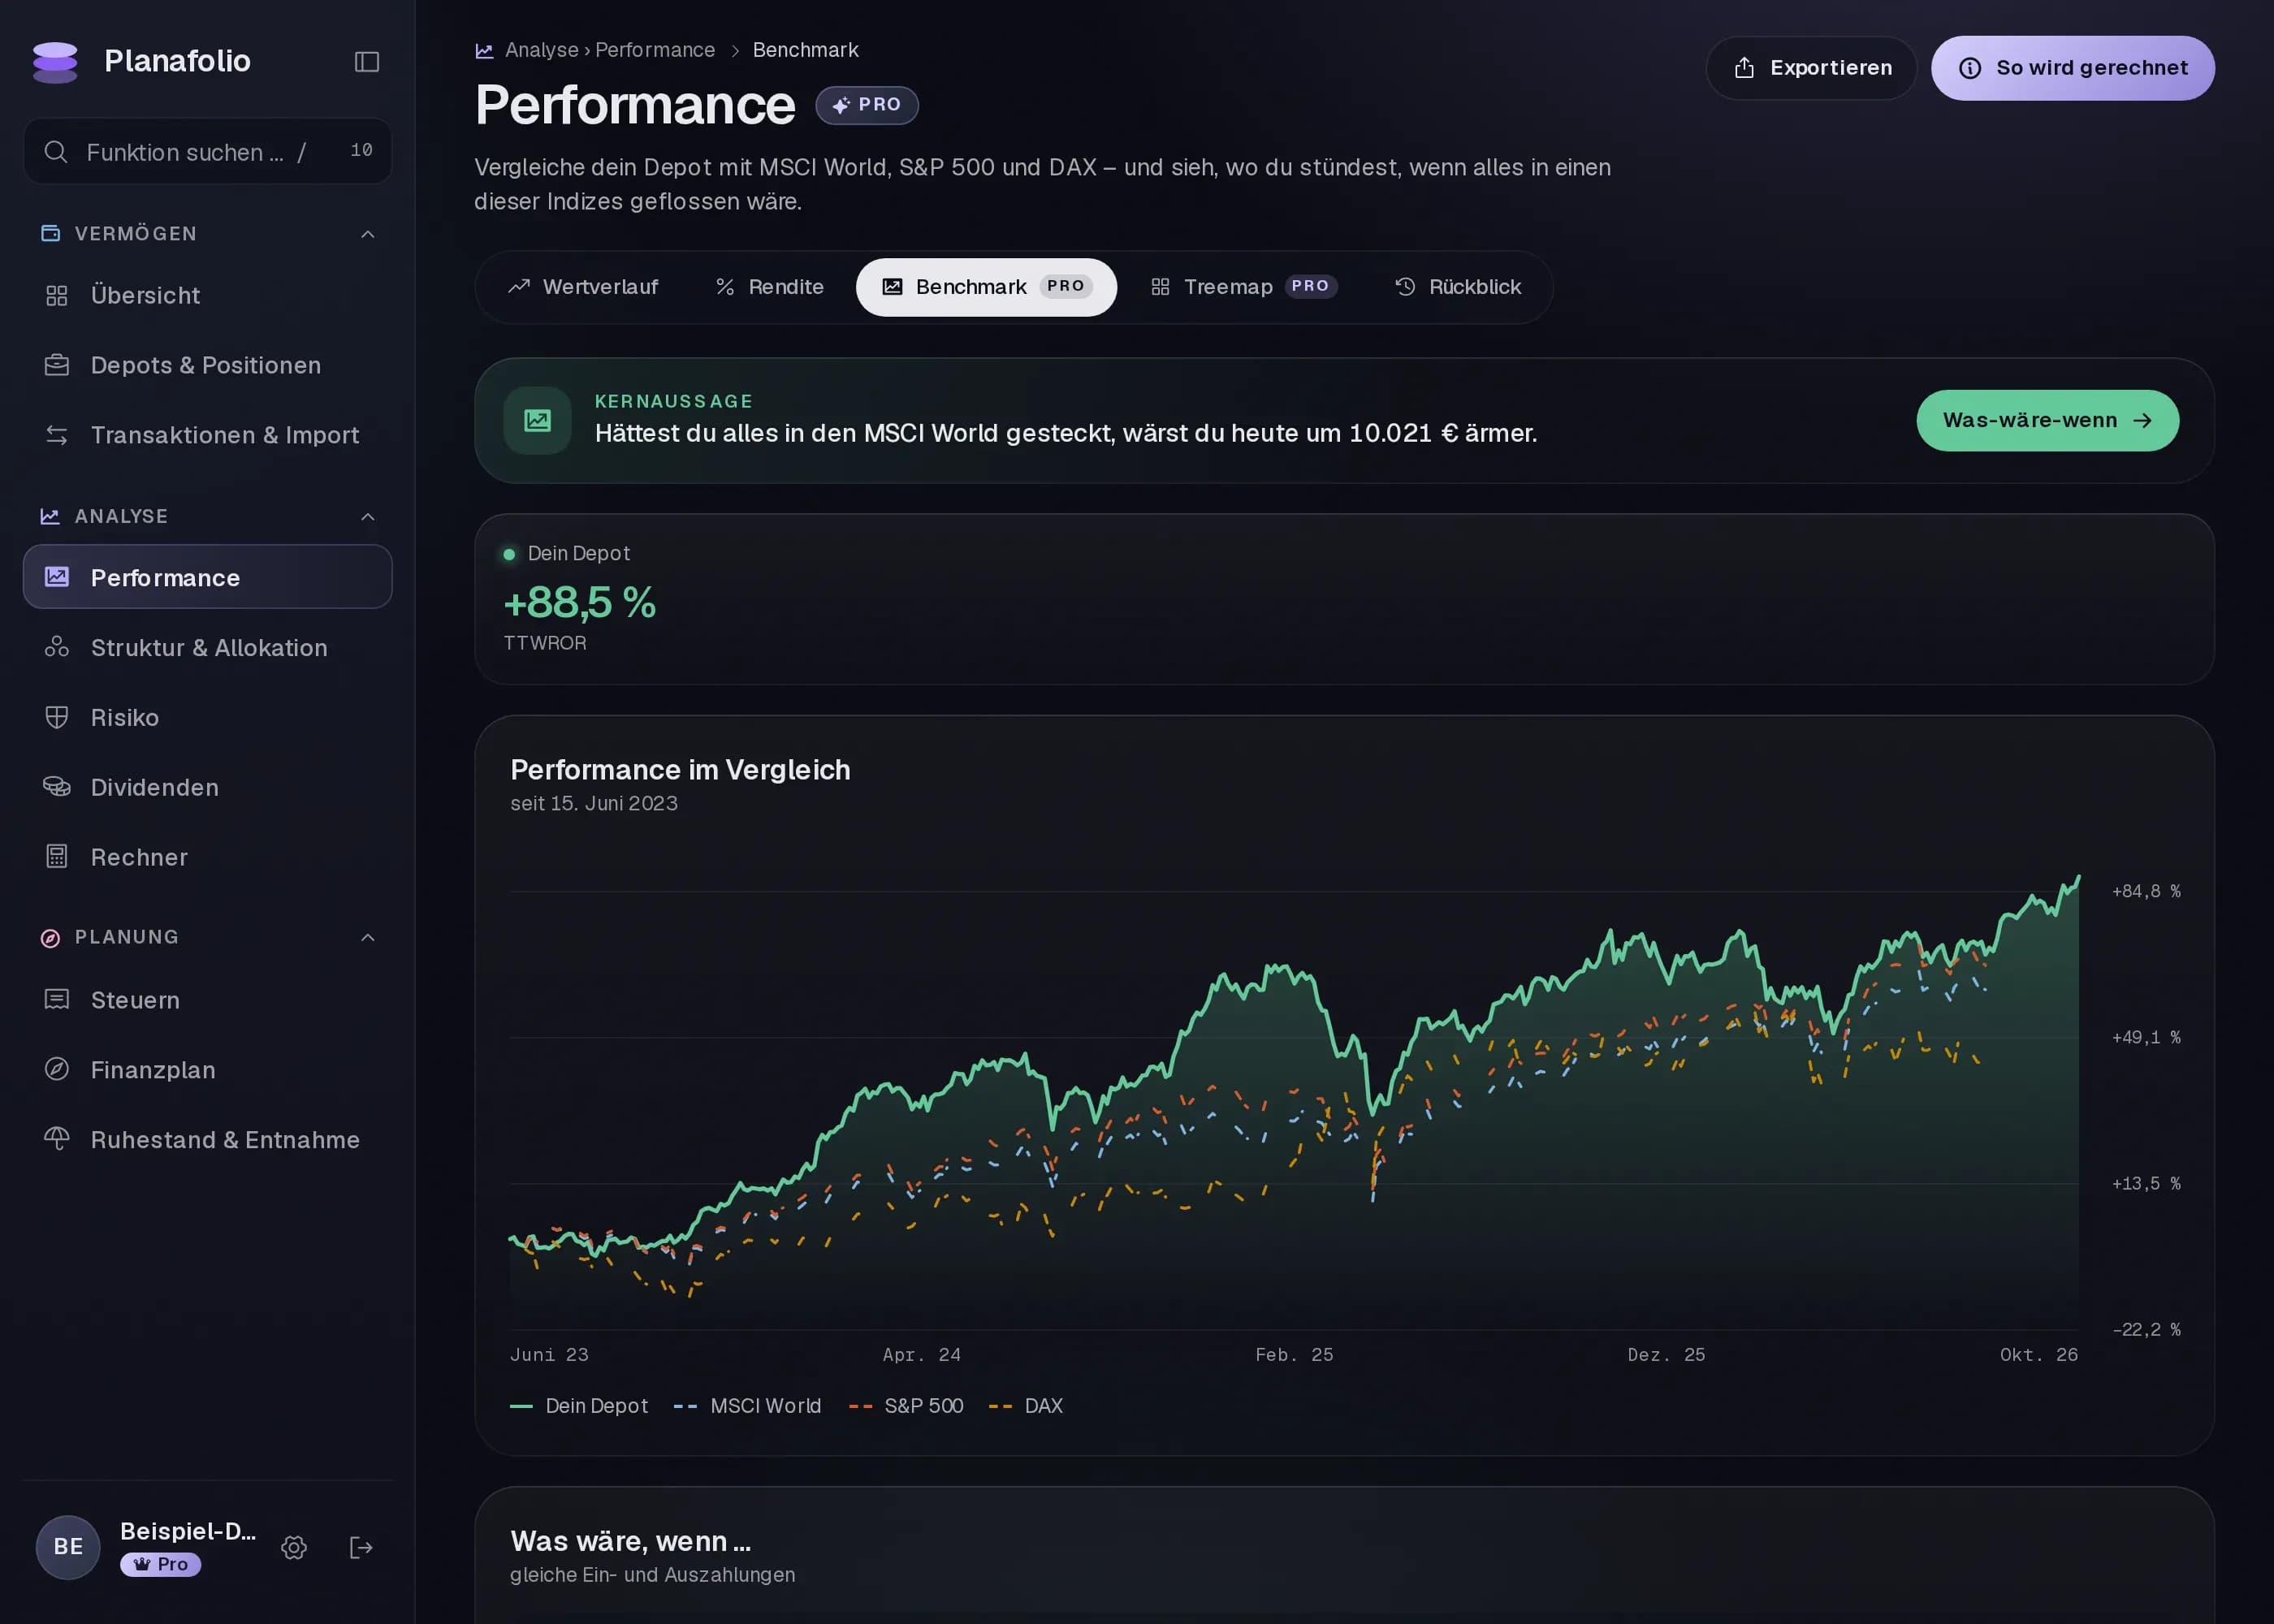Screen dimensions: 2274x1624
Task: Click the Was-wäre-wenn button
Action: [x=2047, y=421]
